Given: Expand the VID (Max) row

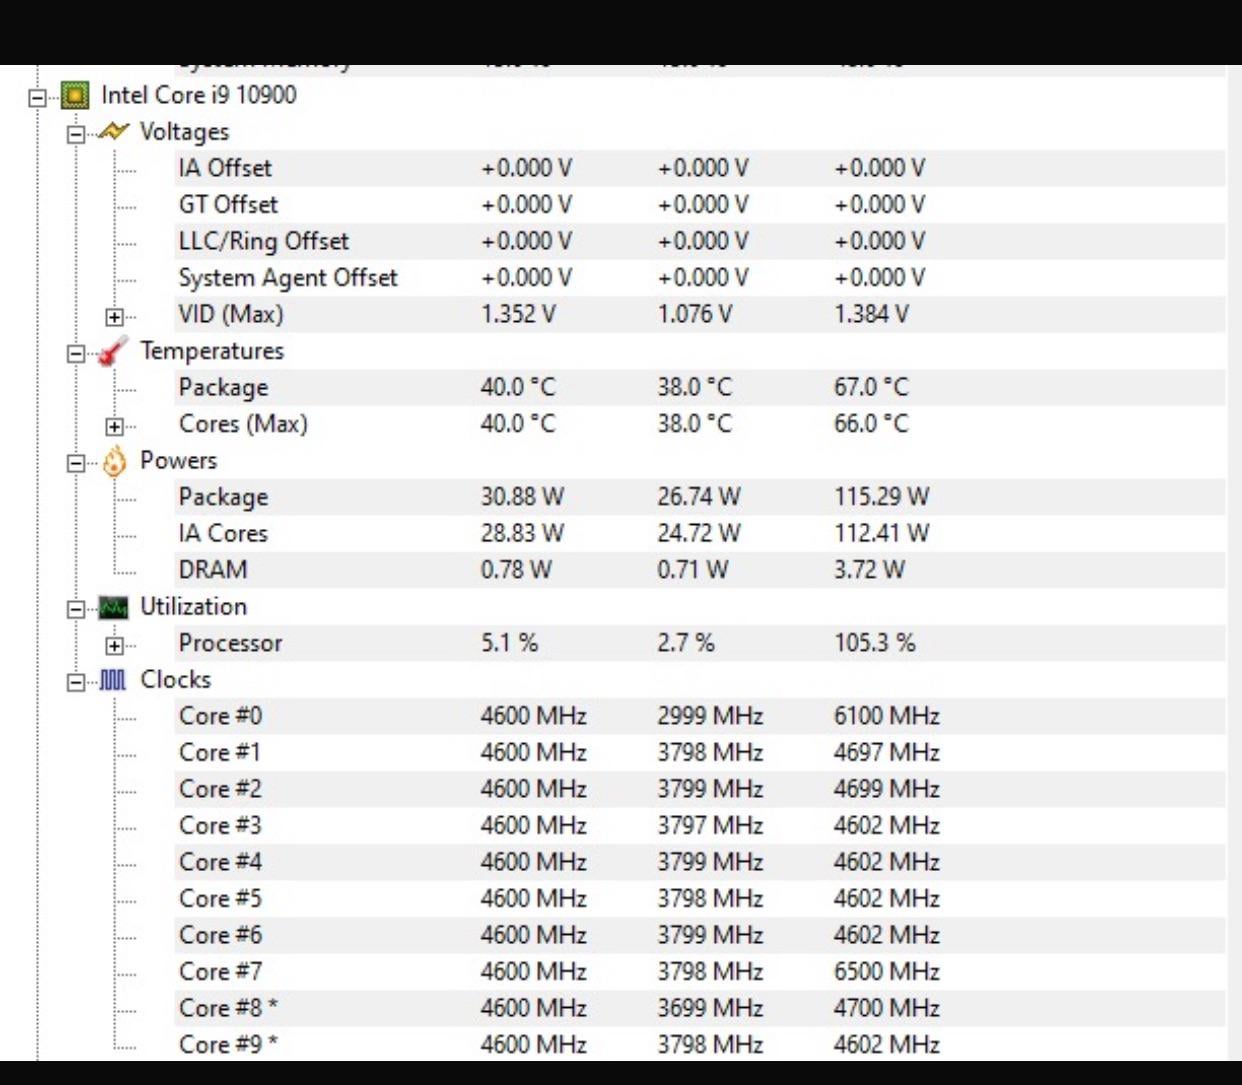Looking at the screenshot, I should click(114, 317).
